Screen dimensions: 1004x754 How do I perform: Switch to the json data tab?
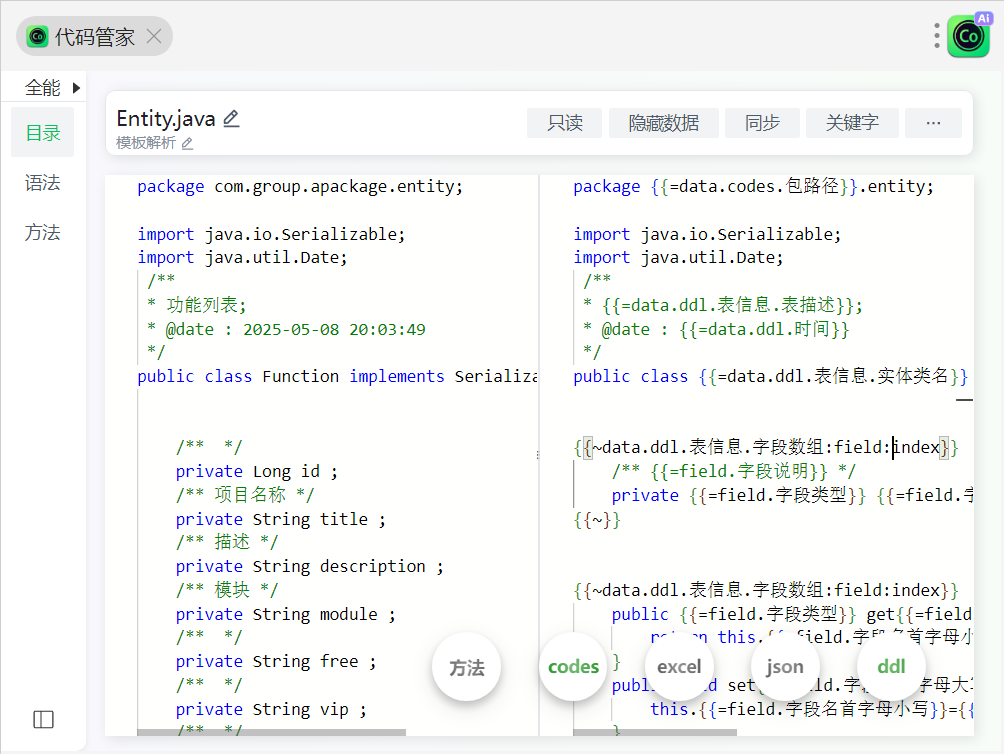784,667
